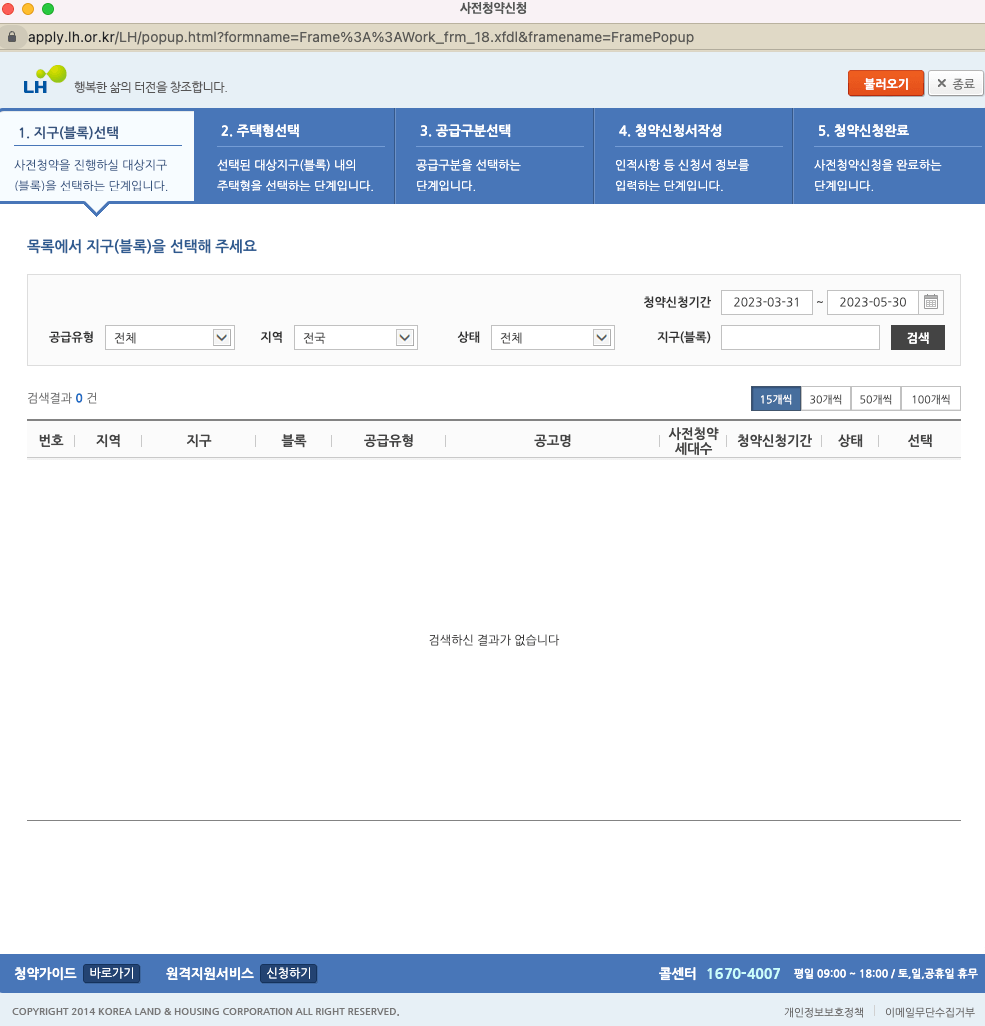
Task: Click the call center number 1670-4007
Action: [743, 974]
